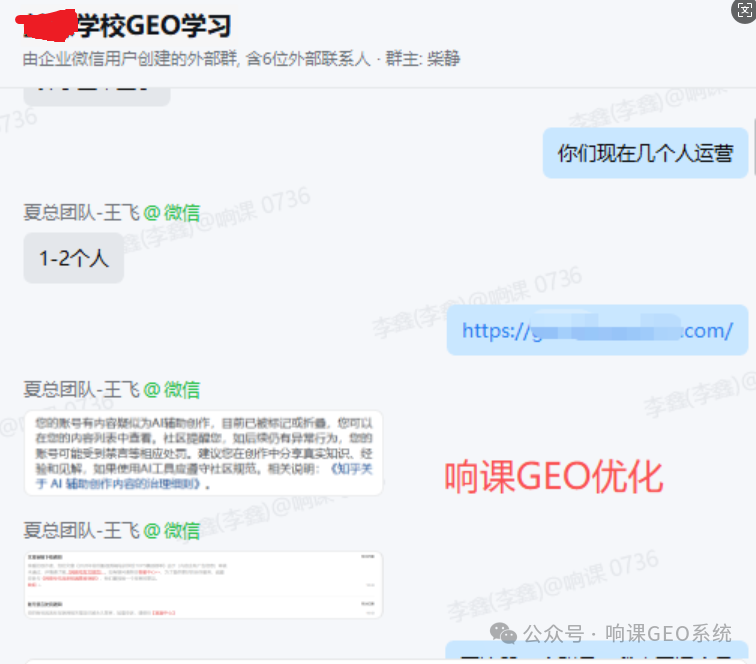Open the Zhihu AI-assisted content warning screenshot
Screen dimensions: 756x664
(203, 453)
